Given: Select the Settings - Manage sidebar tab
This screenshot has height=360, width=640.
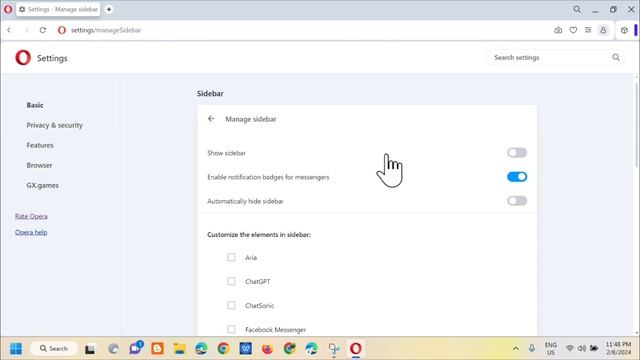Looking at the screenshot, I should pos(58,9).
